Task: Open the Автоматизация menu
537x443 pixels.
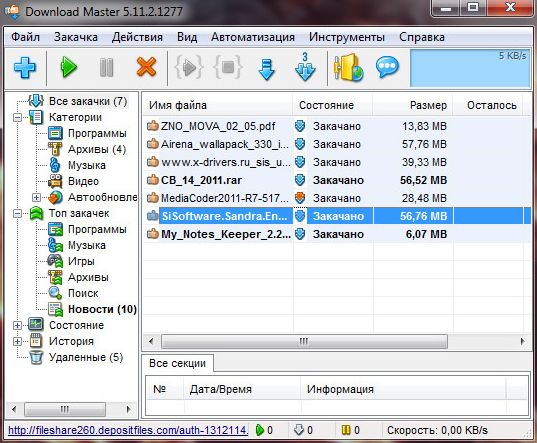Action: (x=253, y=37)
